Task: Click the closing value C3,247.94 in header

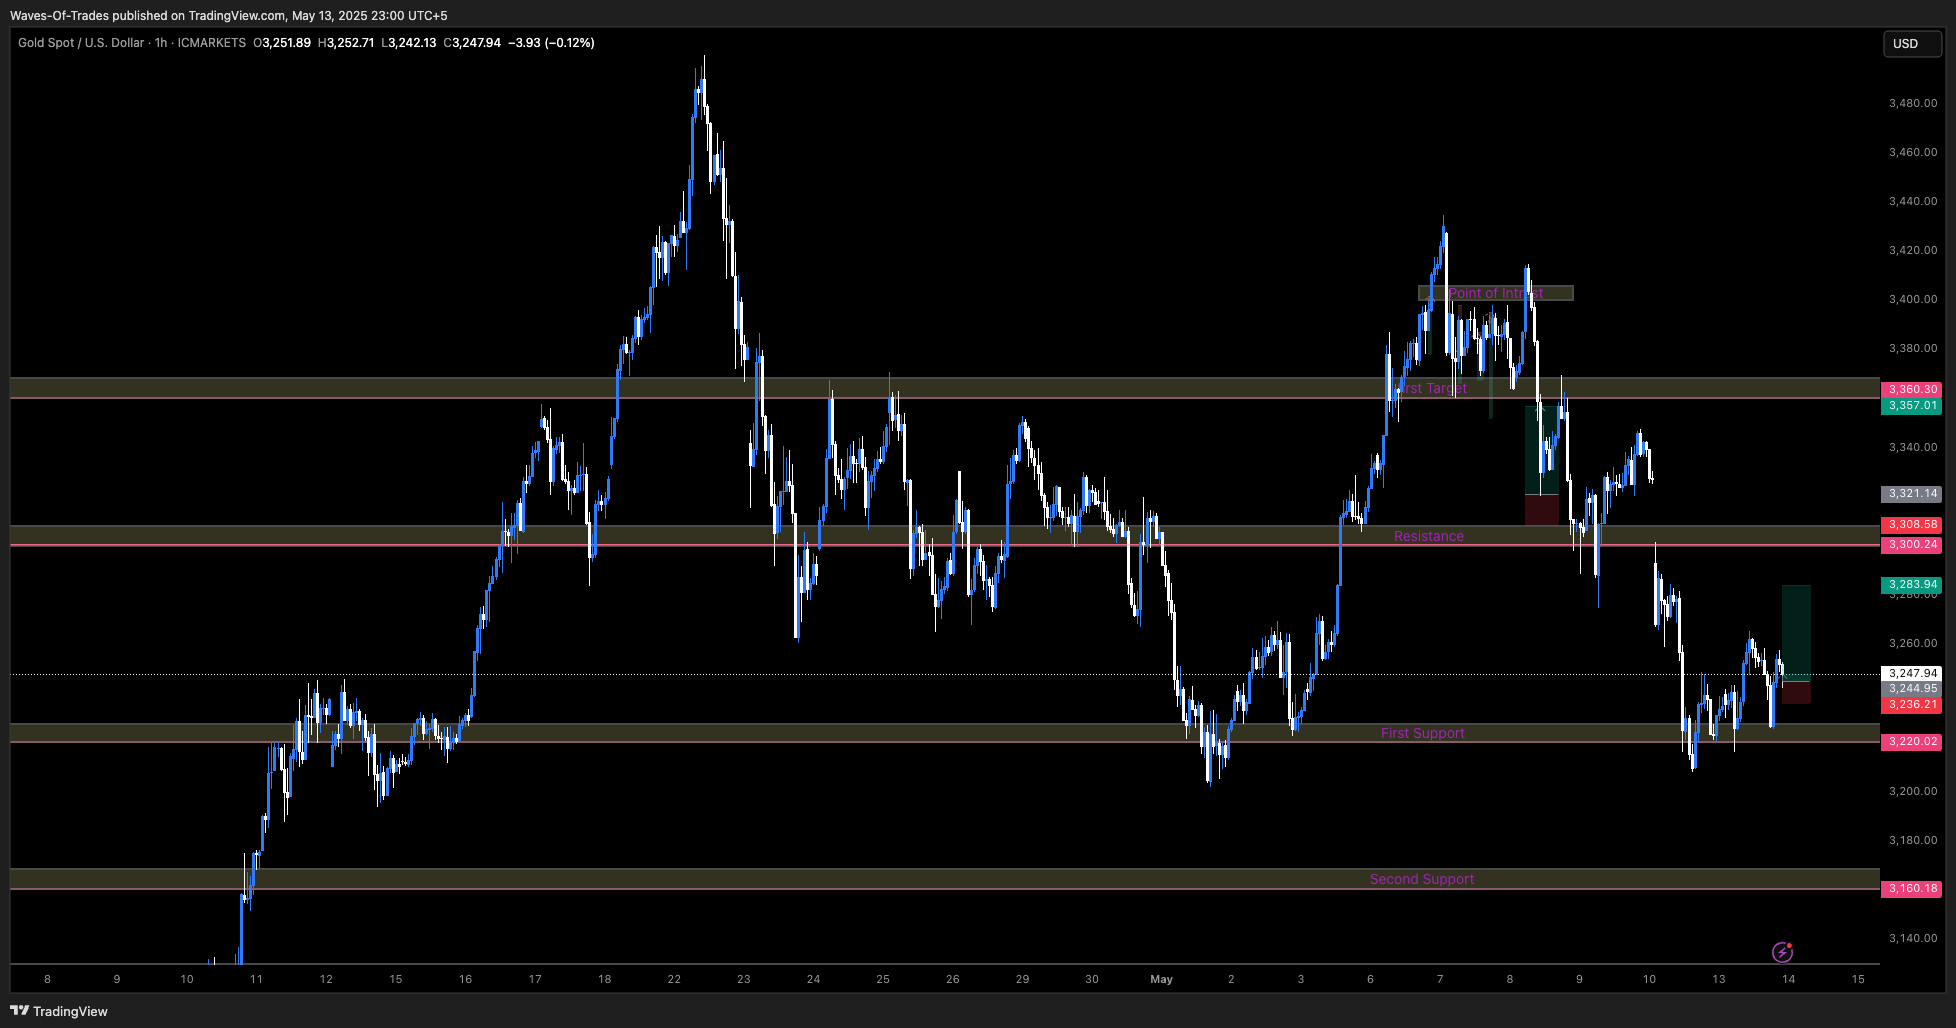Action: 472,43
